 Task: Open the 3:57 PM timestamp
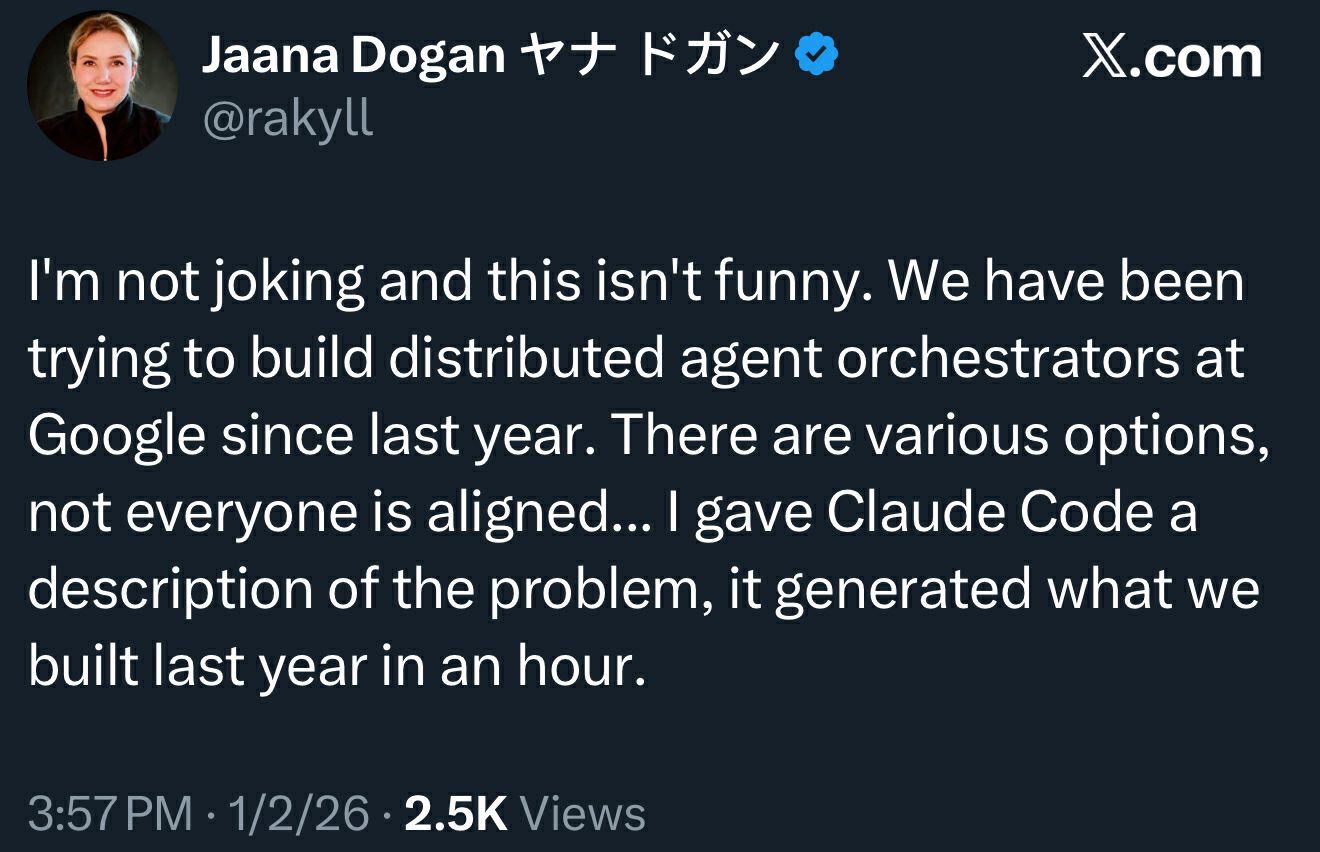110,813
